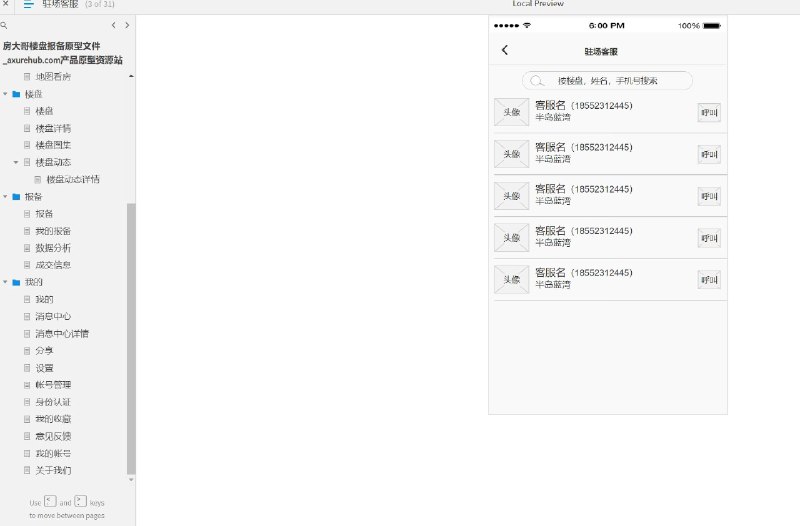Open the 楼盘图集 page
This screenshot has width=800, height=526.
[x=53, y=145]
